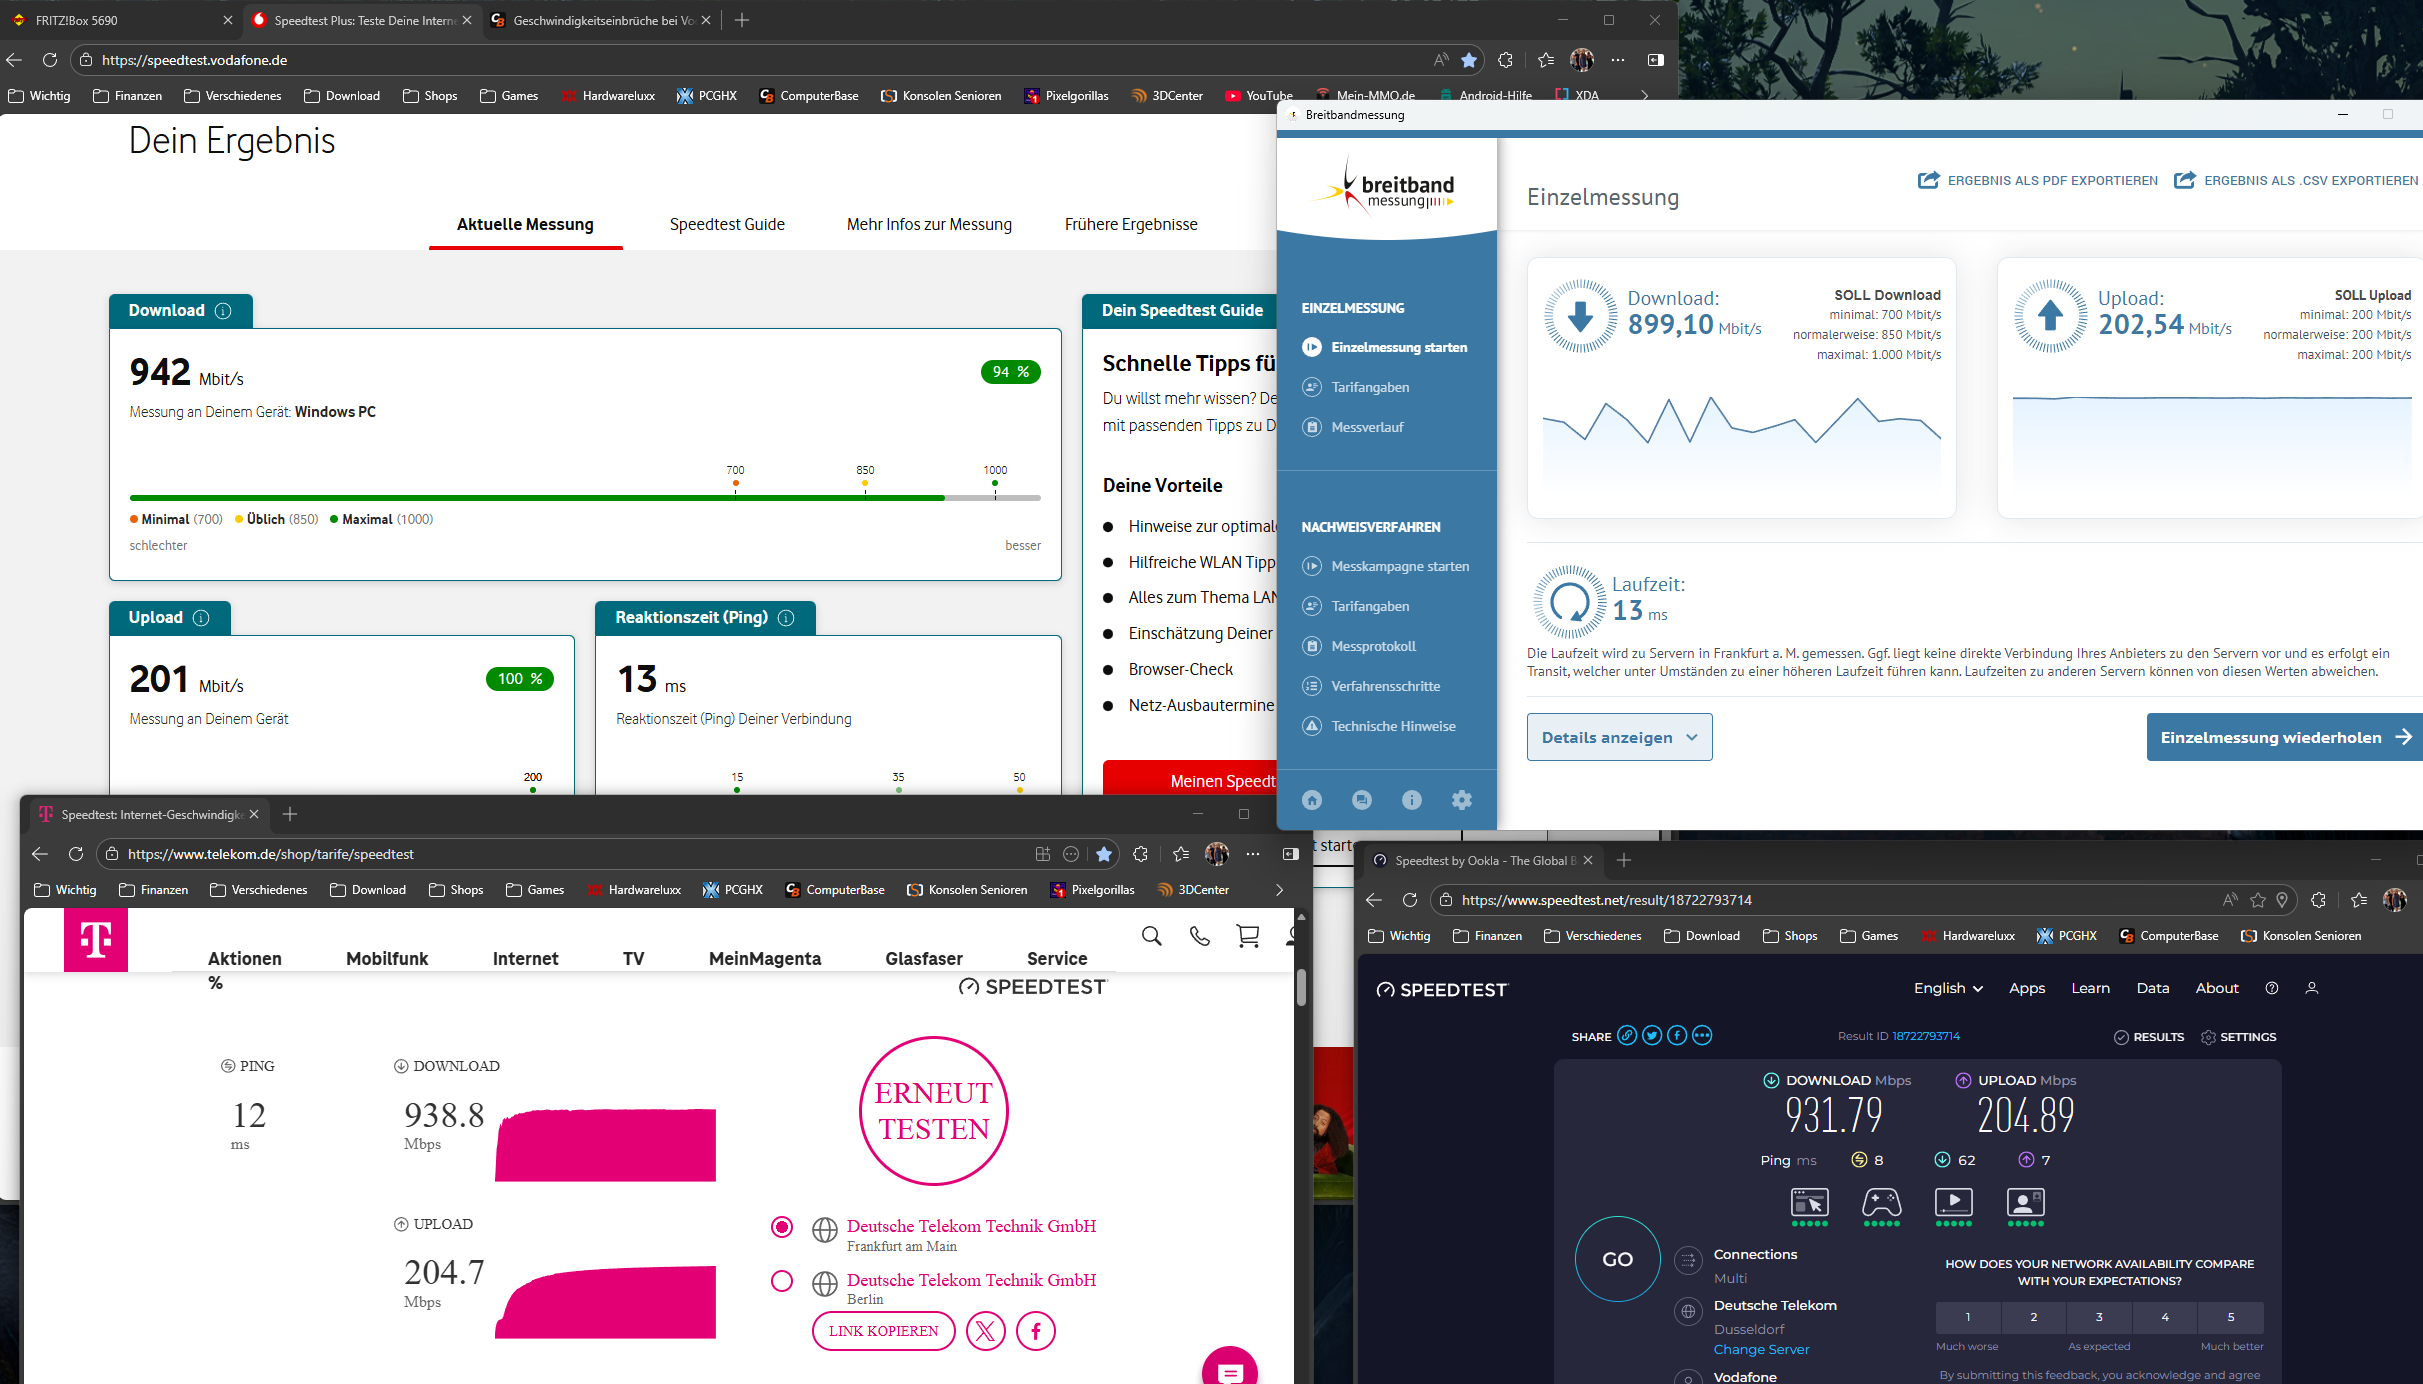Click the info icon in Breitbandmessung sidebar
This screenshot has width=2423, height=1384.
coord(1412,800)
